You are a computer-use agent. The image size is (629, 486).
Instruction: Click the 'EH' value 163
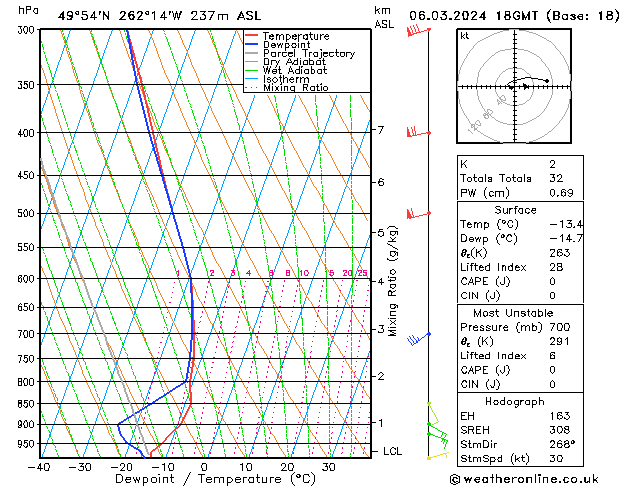pos(560,416)
